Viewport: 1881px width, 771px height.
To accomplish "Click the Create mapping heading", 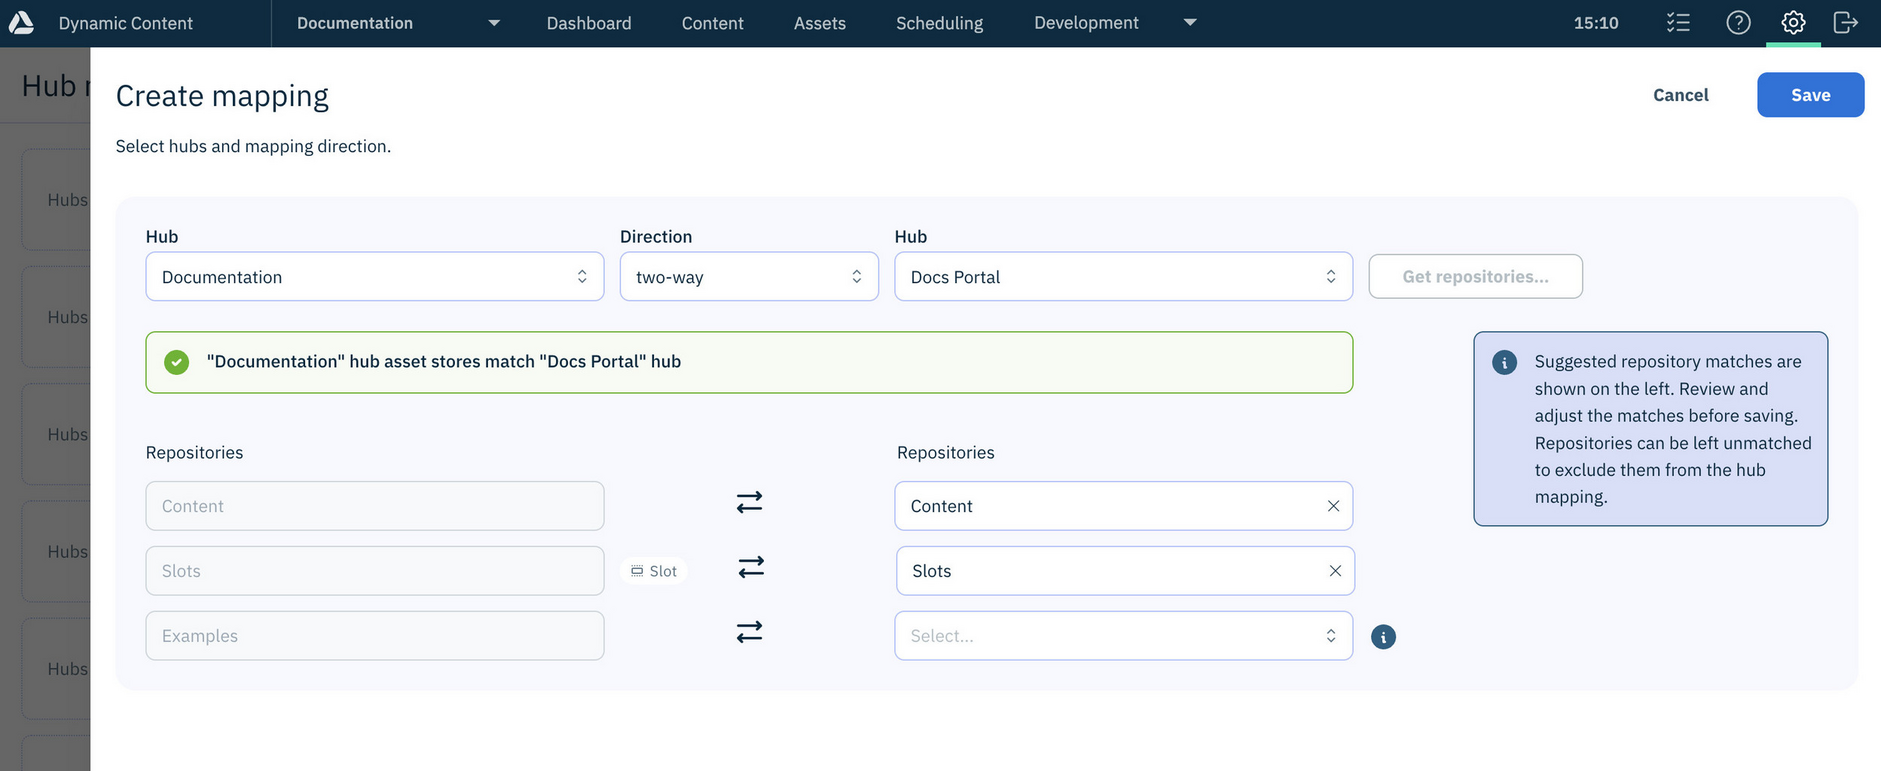I will [222, 96].
